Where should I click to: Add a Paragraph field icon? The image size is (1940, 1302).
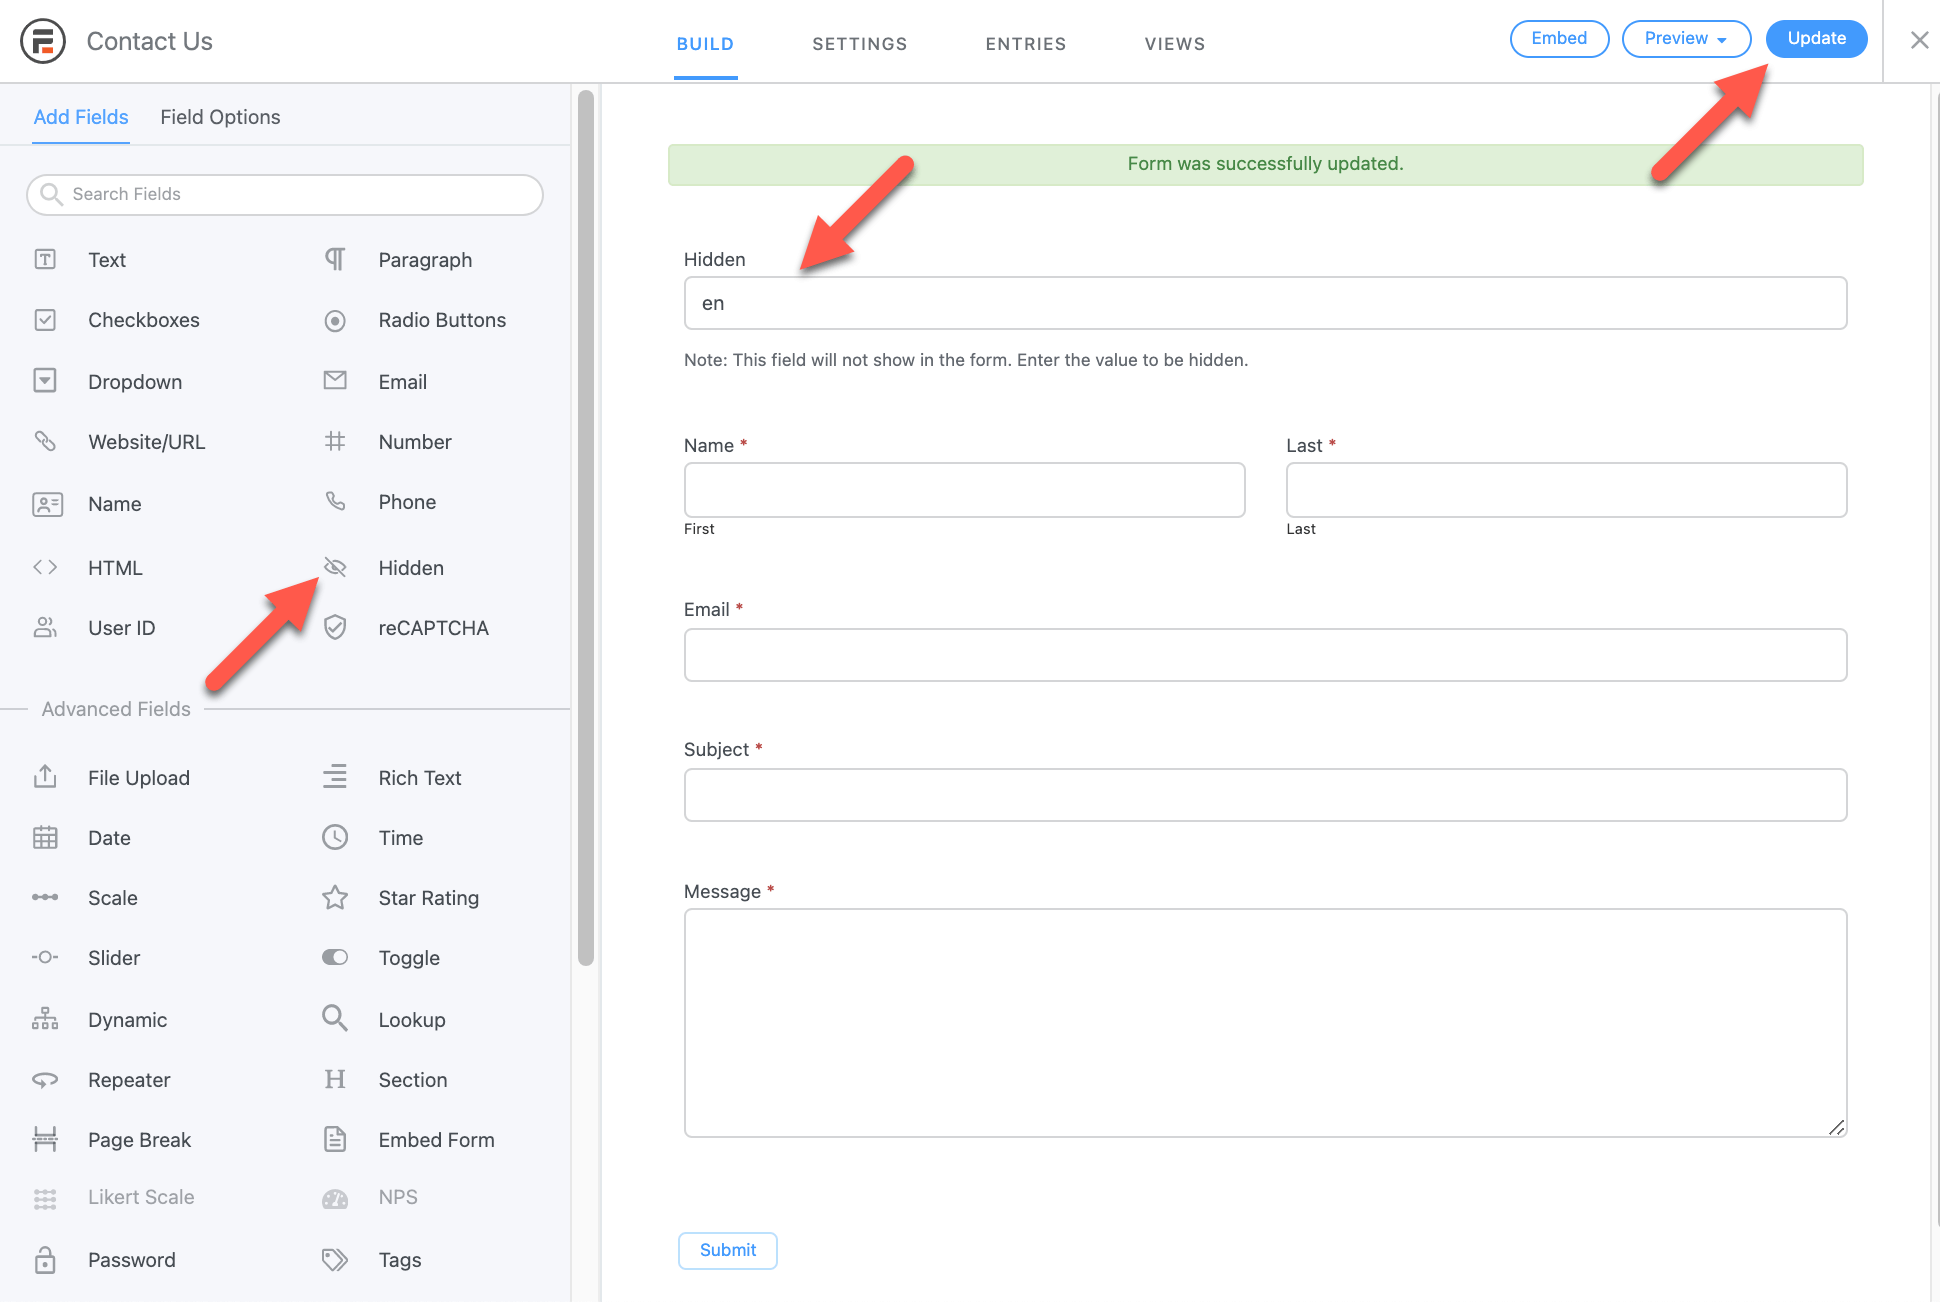335,260
